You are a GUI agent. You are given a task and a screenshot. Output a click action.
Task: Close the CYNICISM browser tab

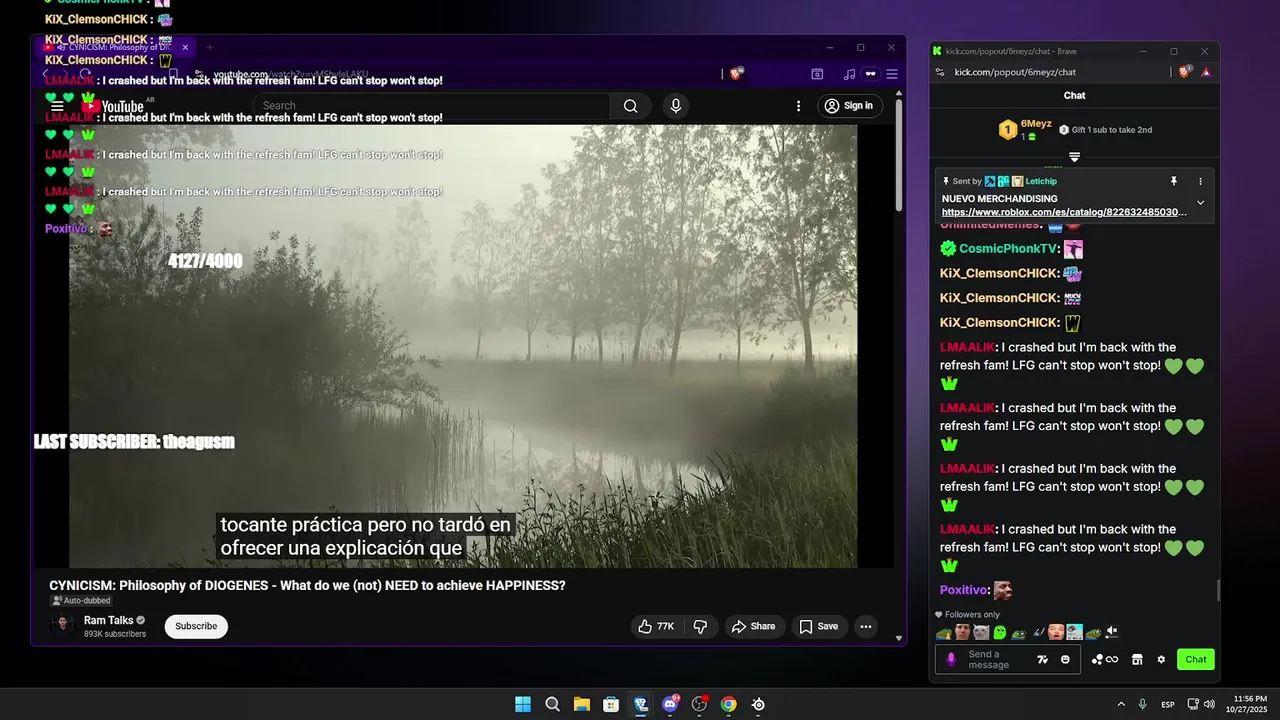point(185,47)
